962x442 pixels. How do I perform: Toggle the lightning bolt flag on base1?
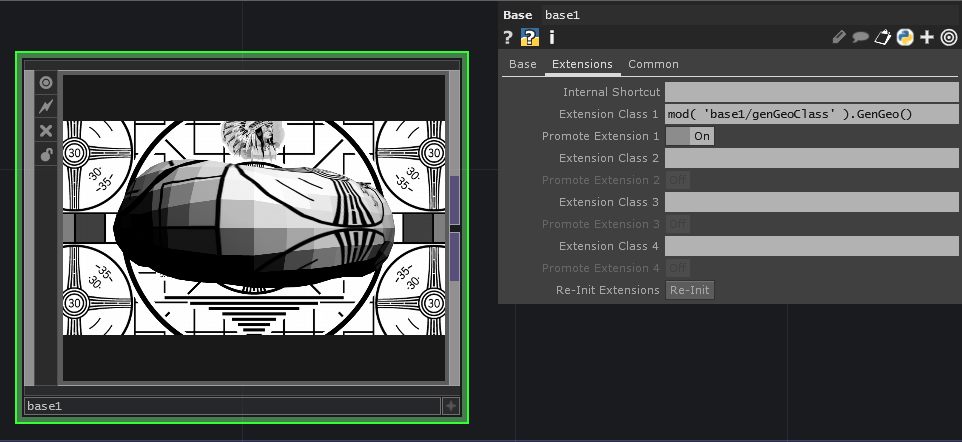click(x=46, y=106)
